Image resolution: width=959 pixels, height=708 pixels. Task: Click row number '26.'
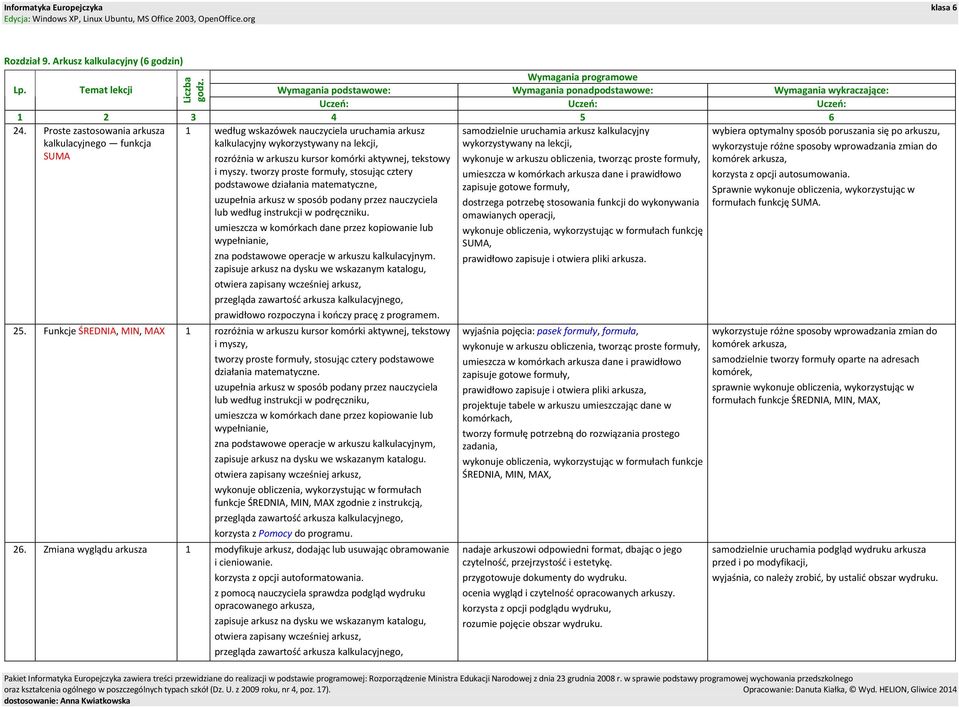pyautogui.click(x=20, y=549)
